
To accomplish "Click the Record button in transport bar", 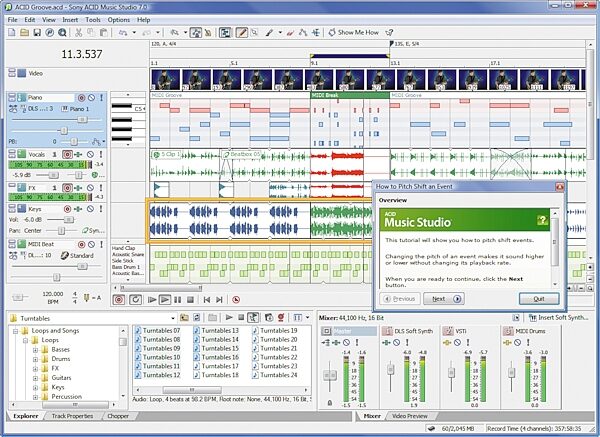I will 119,300.
